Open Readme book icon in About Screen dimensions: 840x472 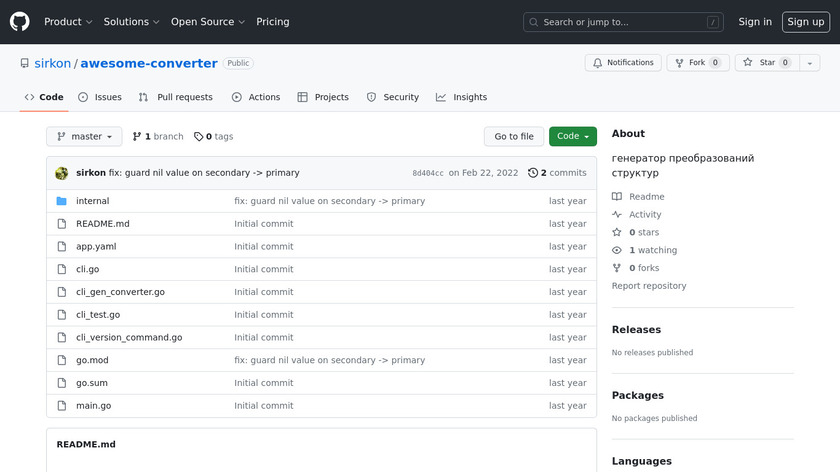[x=617, y=197]
